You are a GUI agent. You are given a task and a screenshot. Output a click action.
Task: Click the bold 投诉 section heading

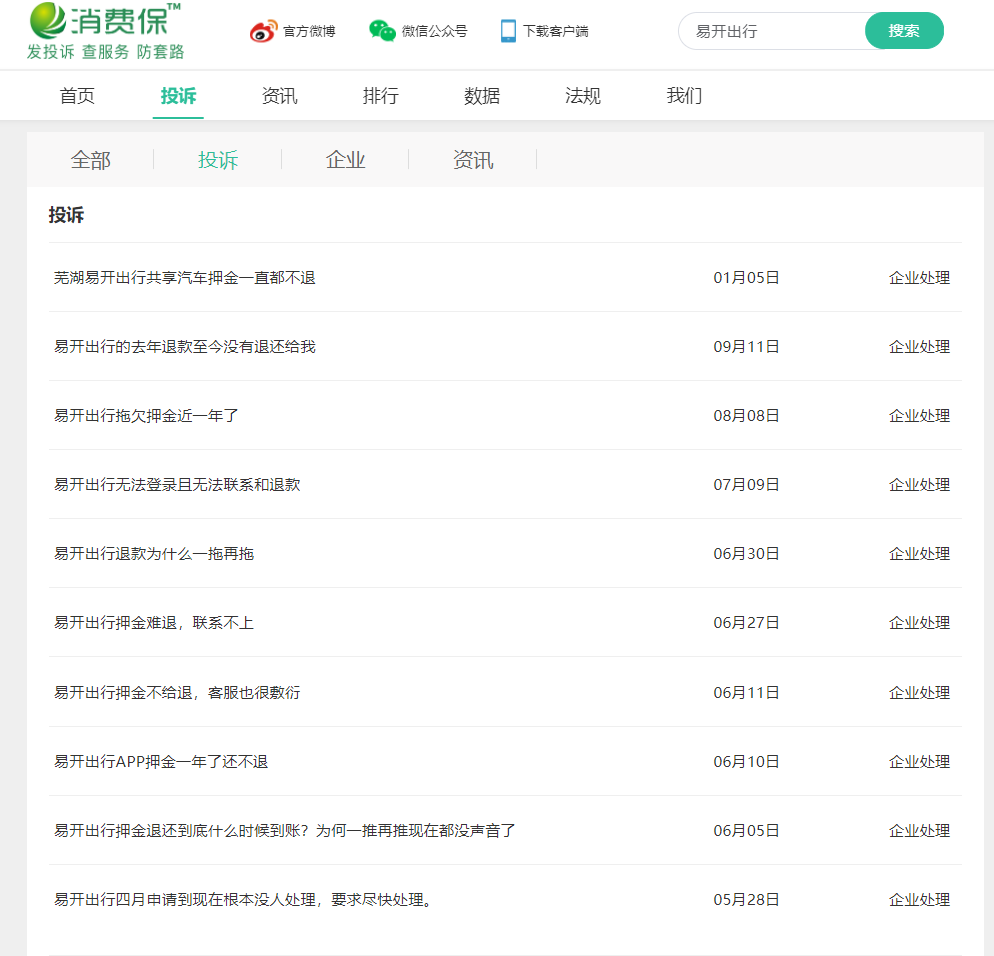66,215
